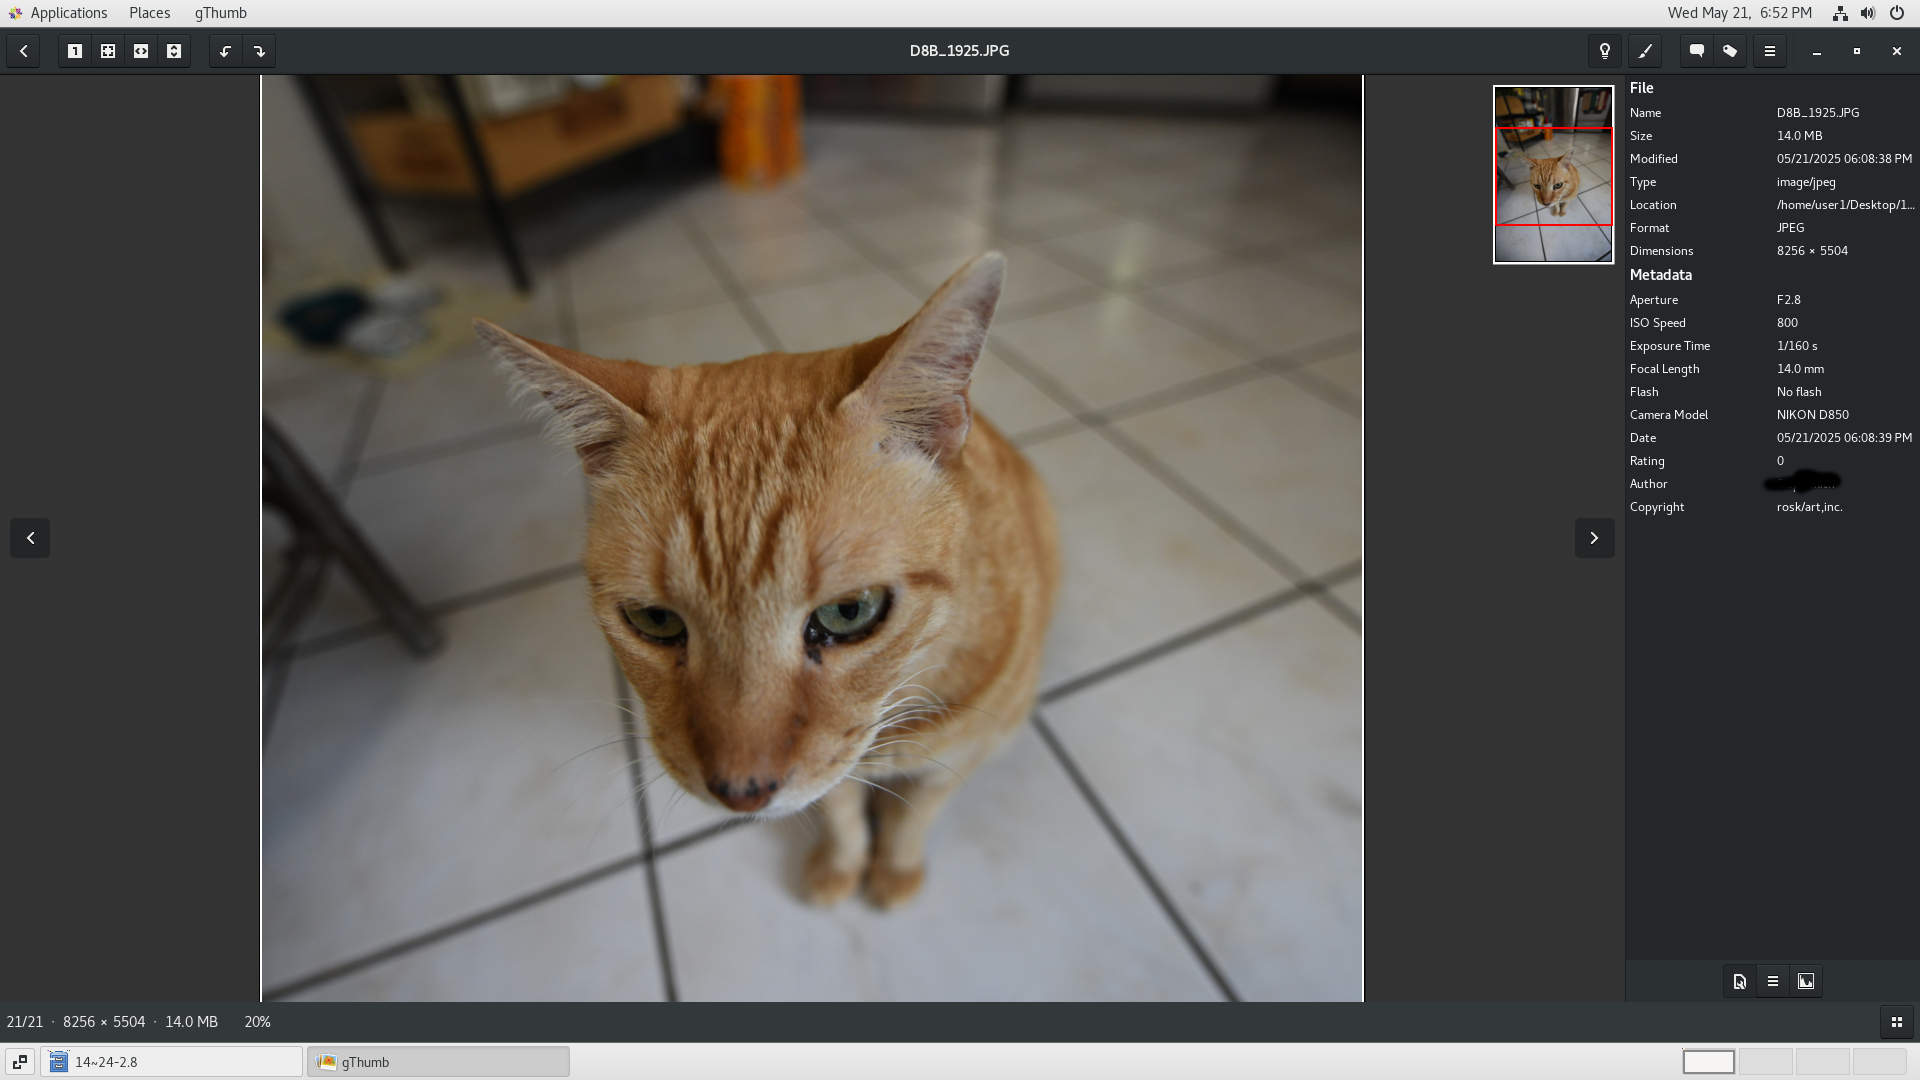Viewport: 1920px width, 1080px height.
Task: Toggle the thumbnail strip in status bar
Action: click(x=1896, y=1022)
